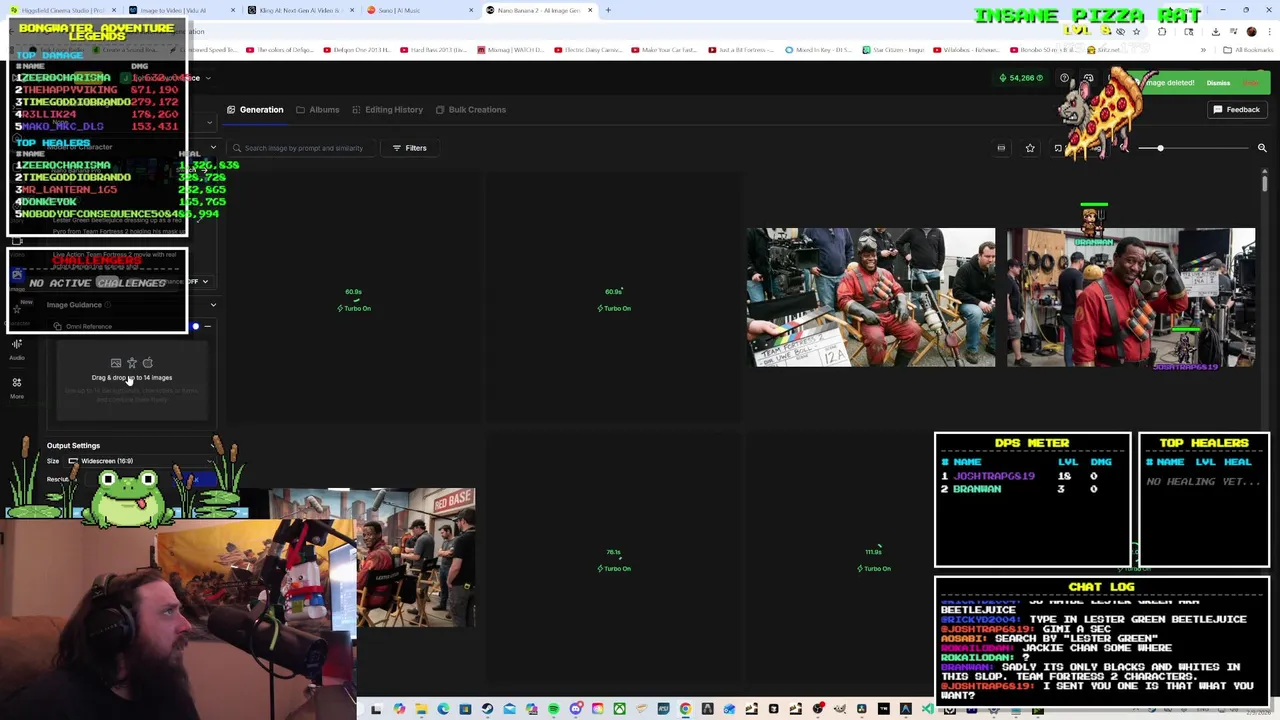Undo the image deletion
This screenshot has height=720, width=1280.
click(1250, 83)
